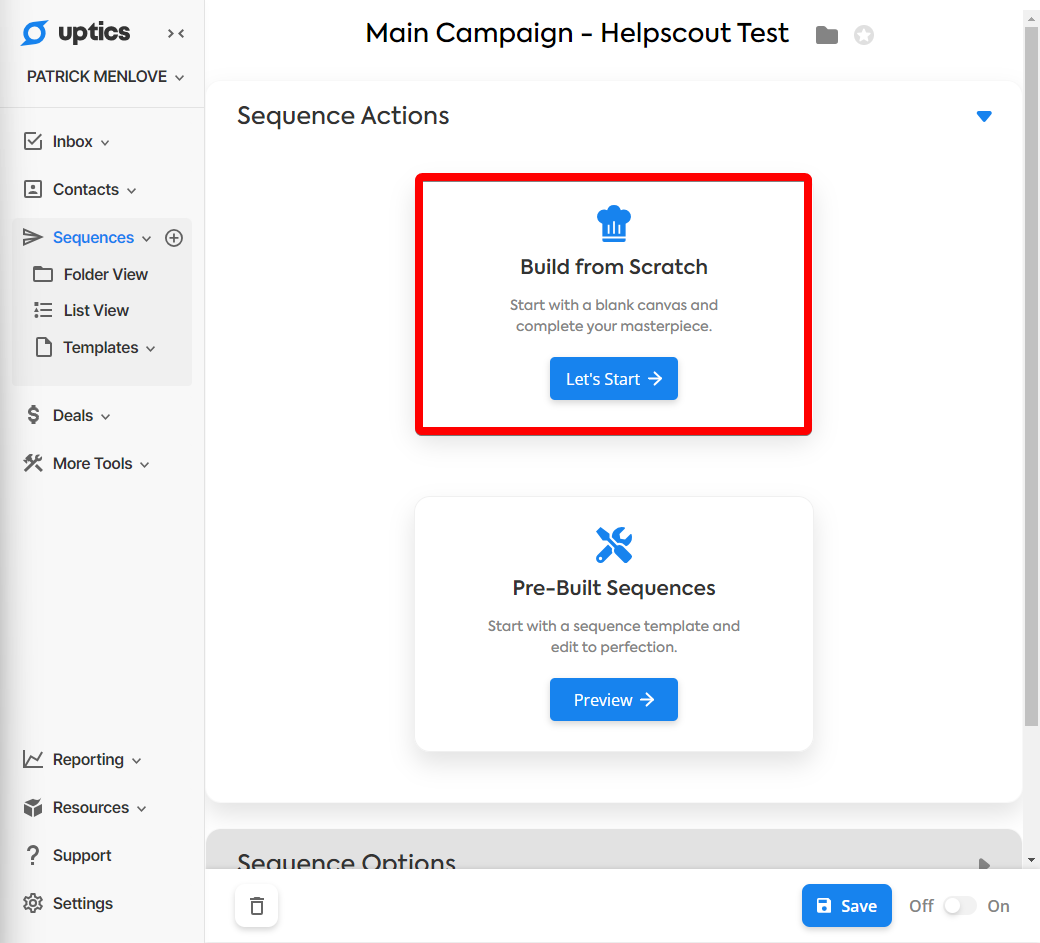Click the Pre-Built Sequences tools icon
1040x943 pixels.
[x=614, y=544]
